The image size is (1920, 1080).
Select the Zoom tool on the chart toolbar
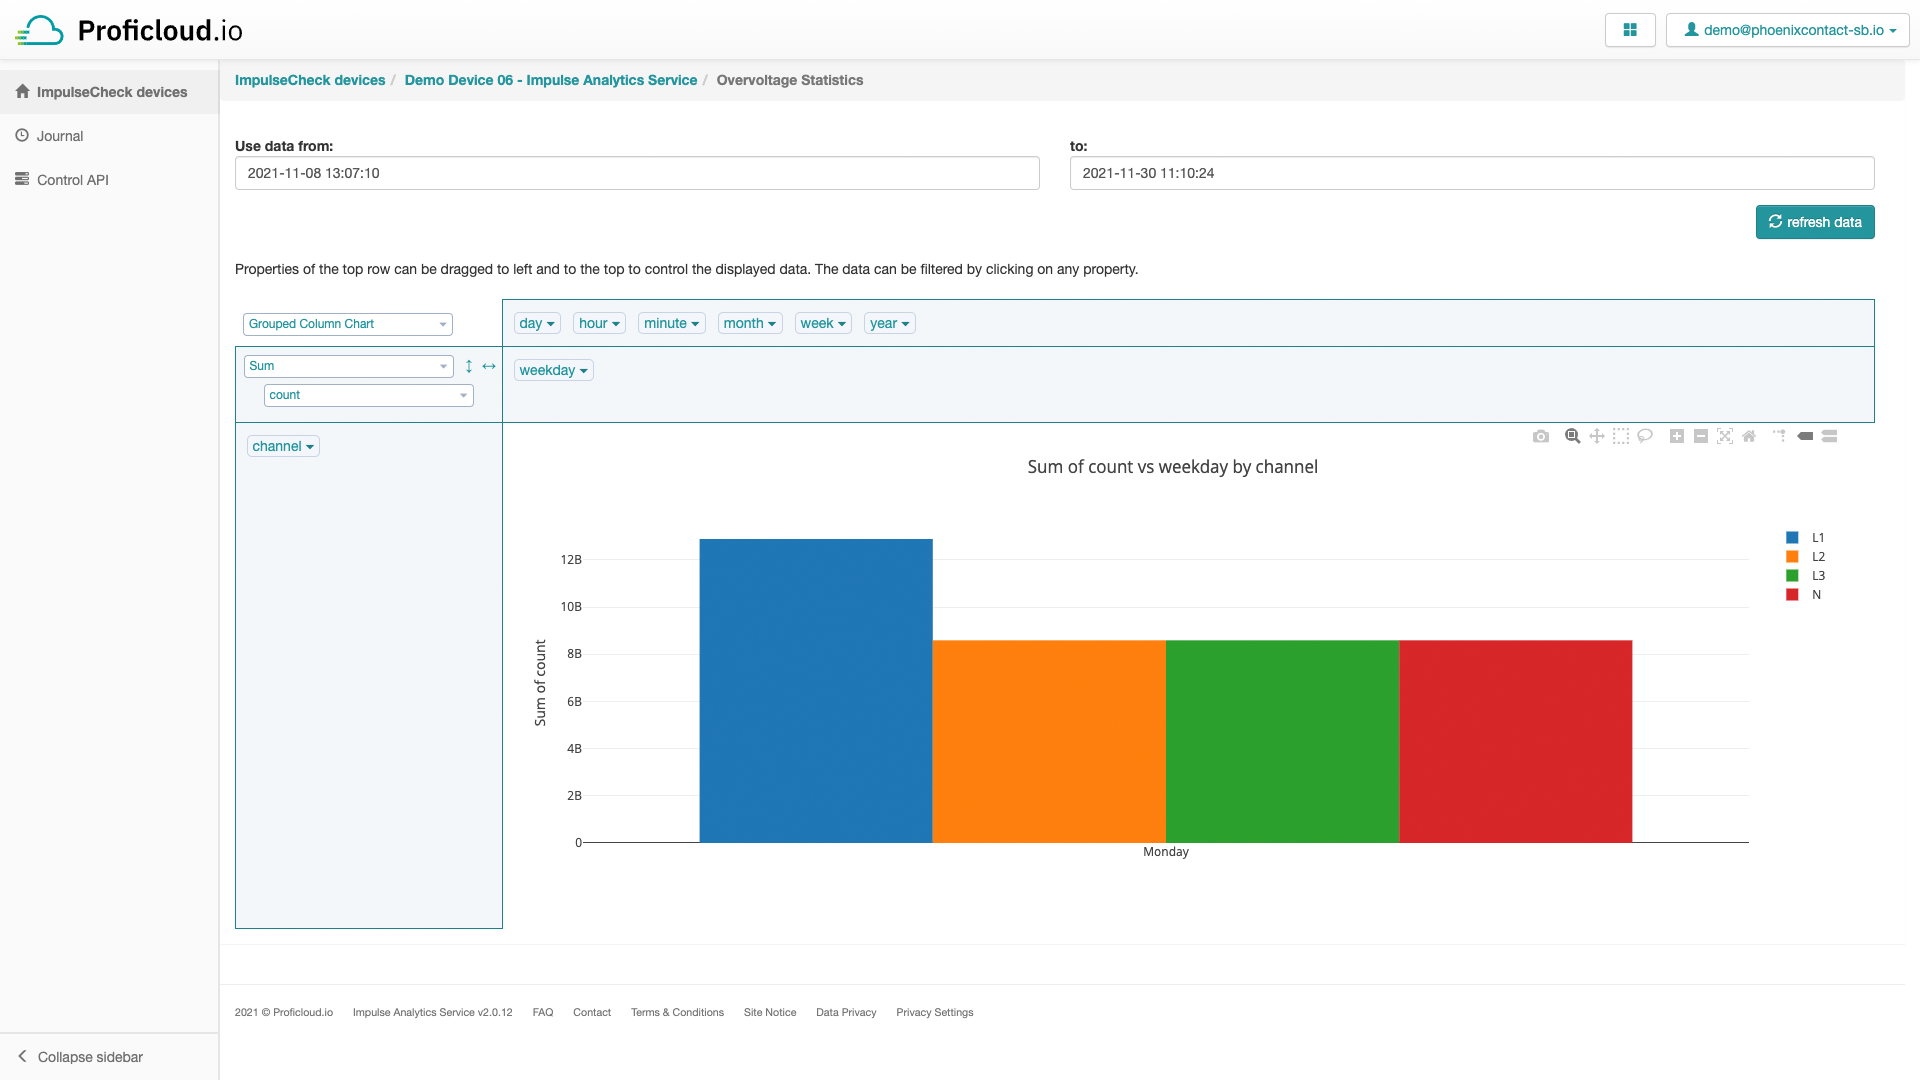[1572, 436]
